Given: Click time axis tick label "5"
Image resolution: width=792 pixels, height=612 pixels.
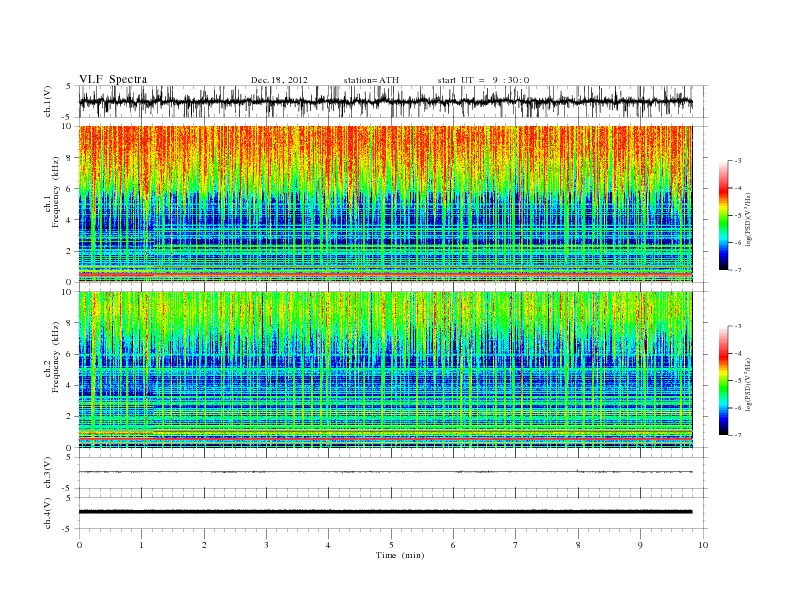Looking at the screenshot, I should [391, 545].
